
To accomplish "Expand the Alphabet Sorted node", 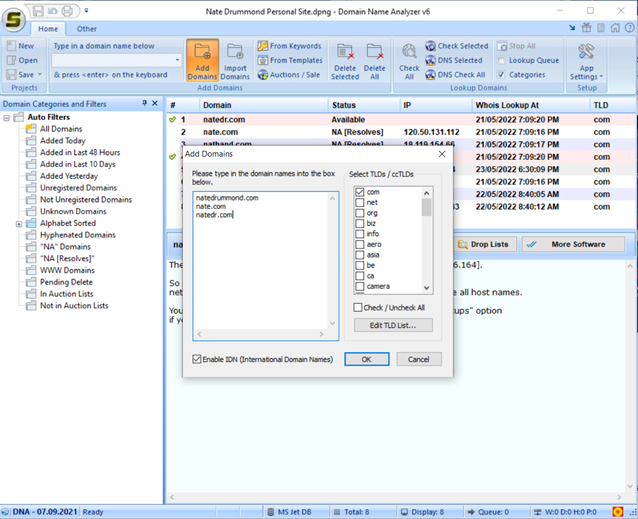I will pyautogui.click(x=19, y=224).
